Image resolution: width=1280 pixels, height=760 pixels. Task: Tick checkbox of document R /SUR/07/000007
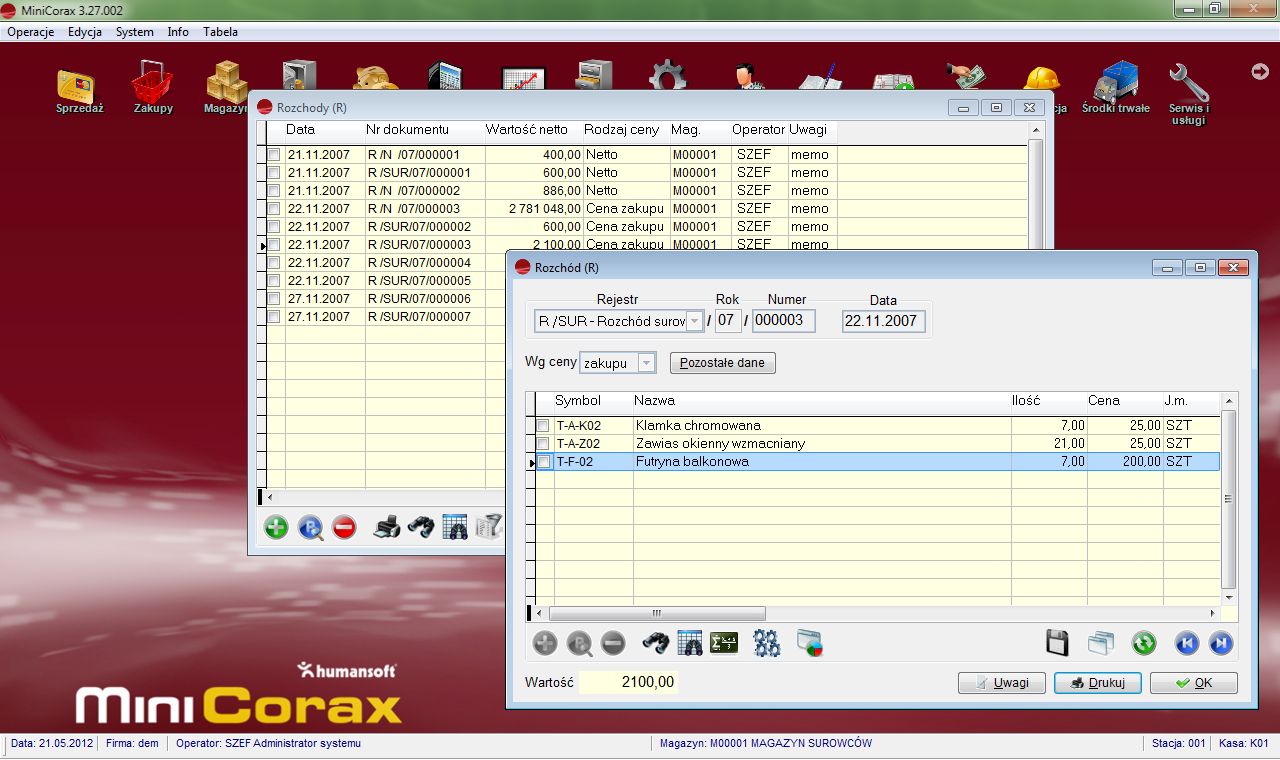[x=274, y=317]
